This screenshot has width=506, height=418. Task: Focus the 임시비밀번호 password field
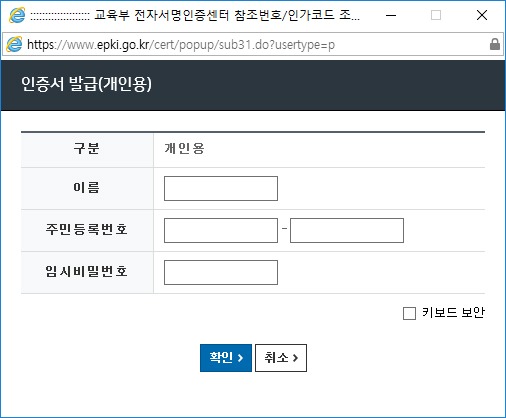coord(221,272)
